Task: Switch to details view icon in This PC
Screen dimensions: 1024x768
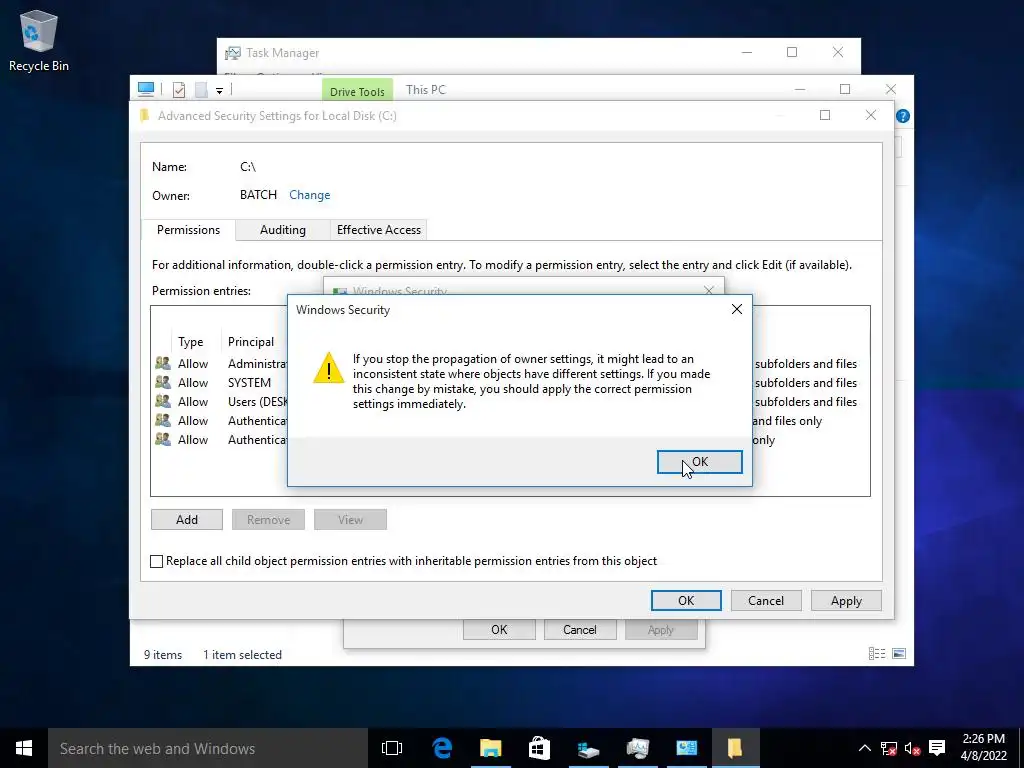Action: (876, 654)
